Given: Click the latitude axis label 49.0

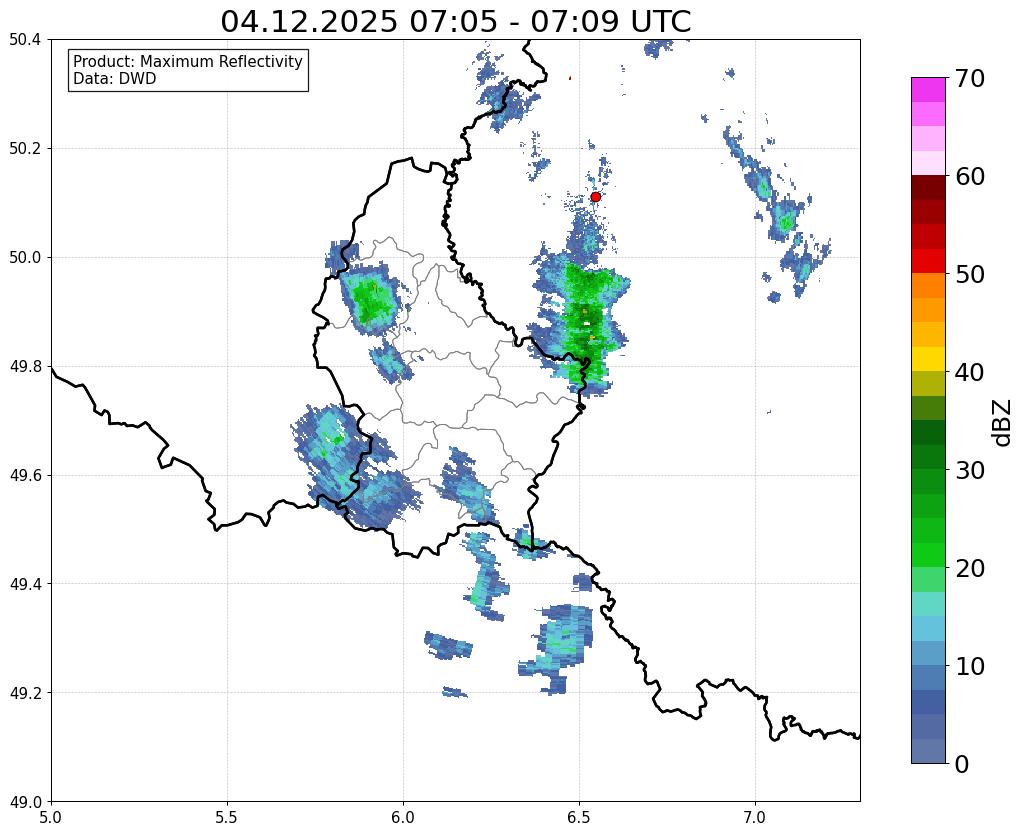Looking at the screenshot, I should pyautogui.click(x=25, y=801).
